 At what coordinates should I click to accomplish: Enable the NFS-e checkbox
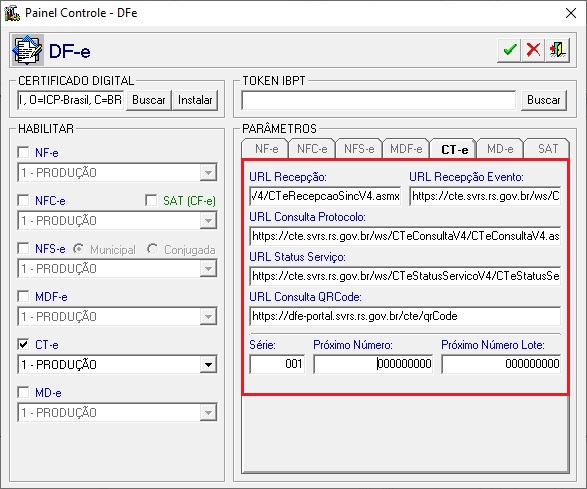pyautogui.click(x=23, y=248)
